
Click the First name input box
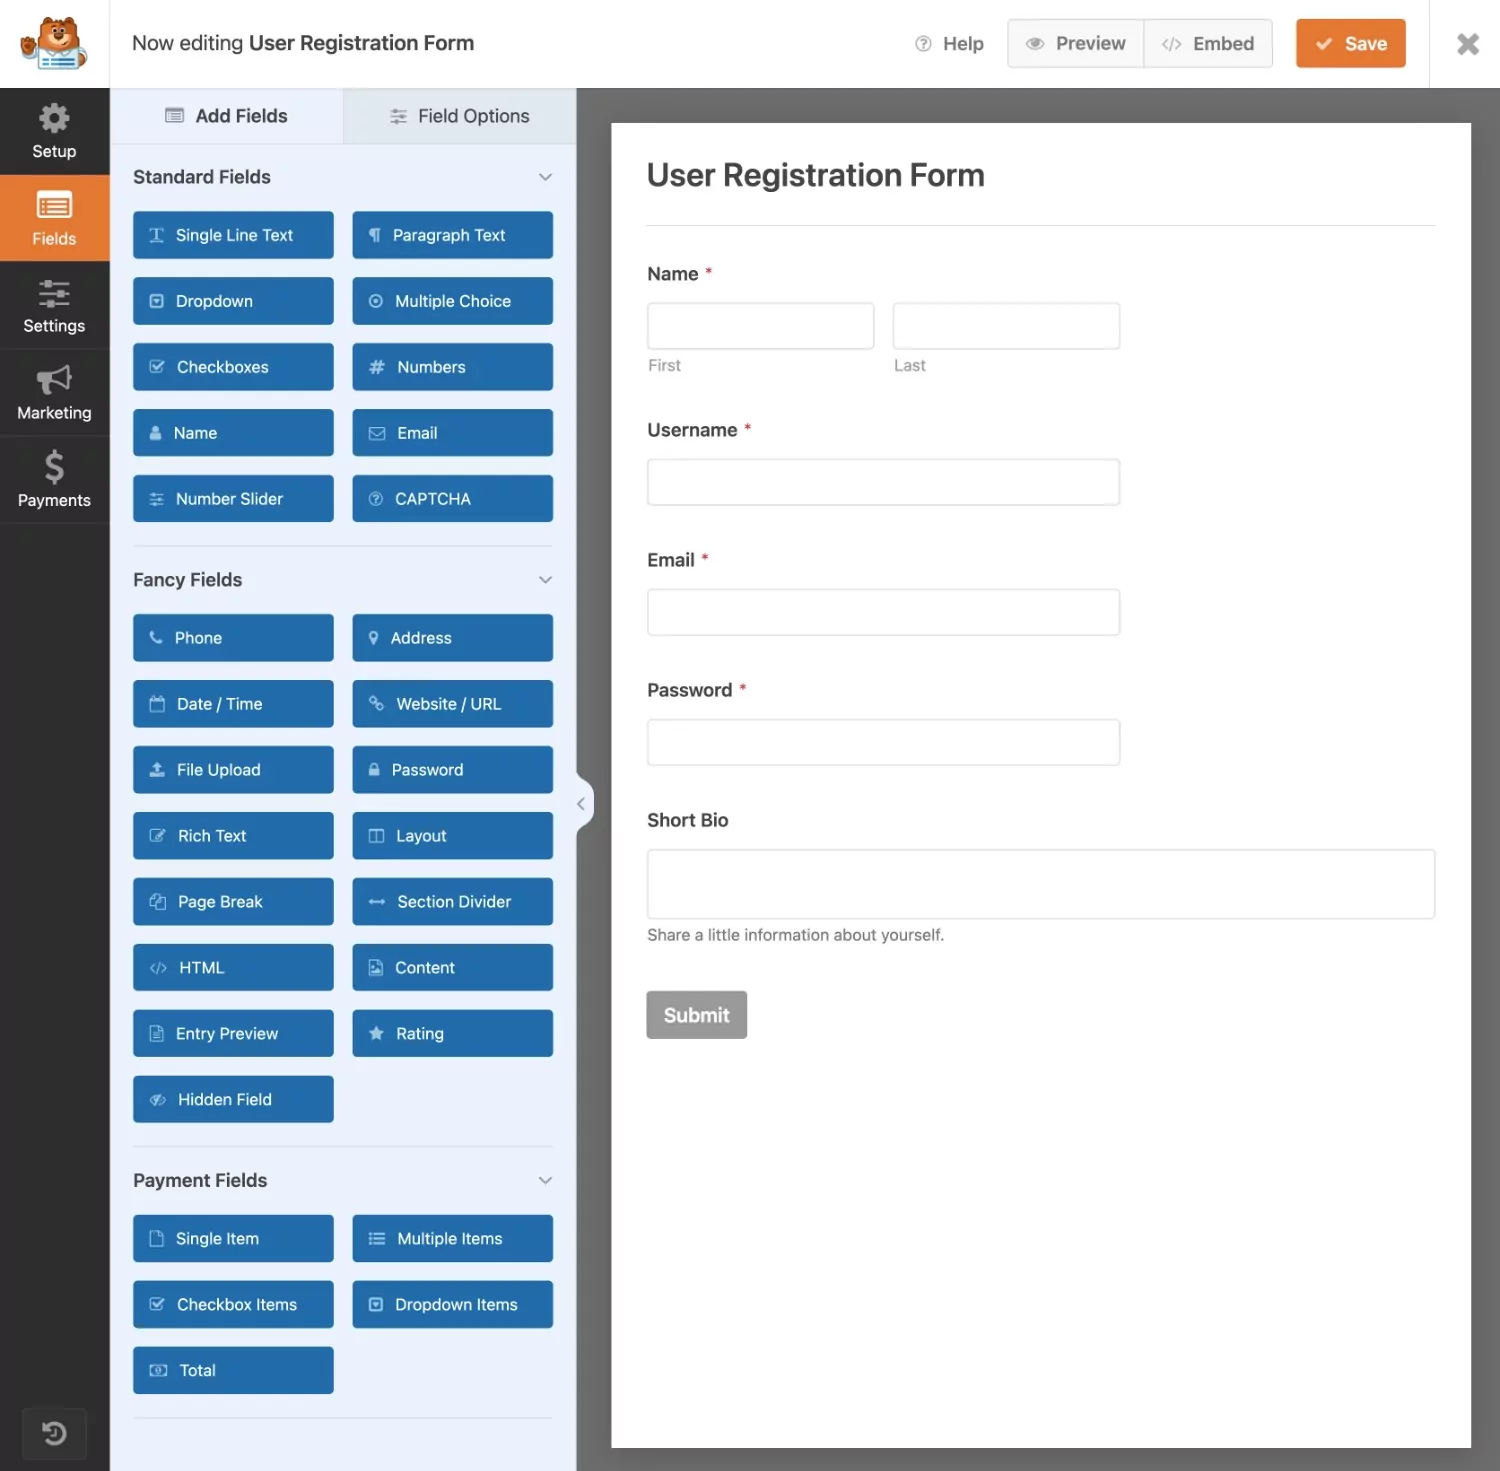tap(761, 326)
